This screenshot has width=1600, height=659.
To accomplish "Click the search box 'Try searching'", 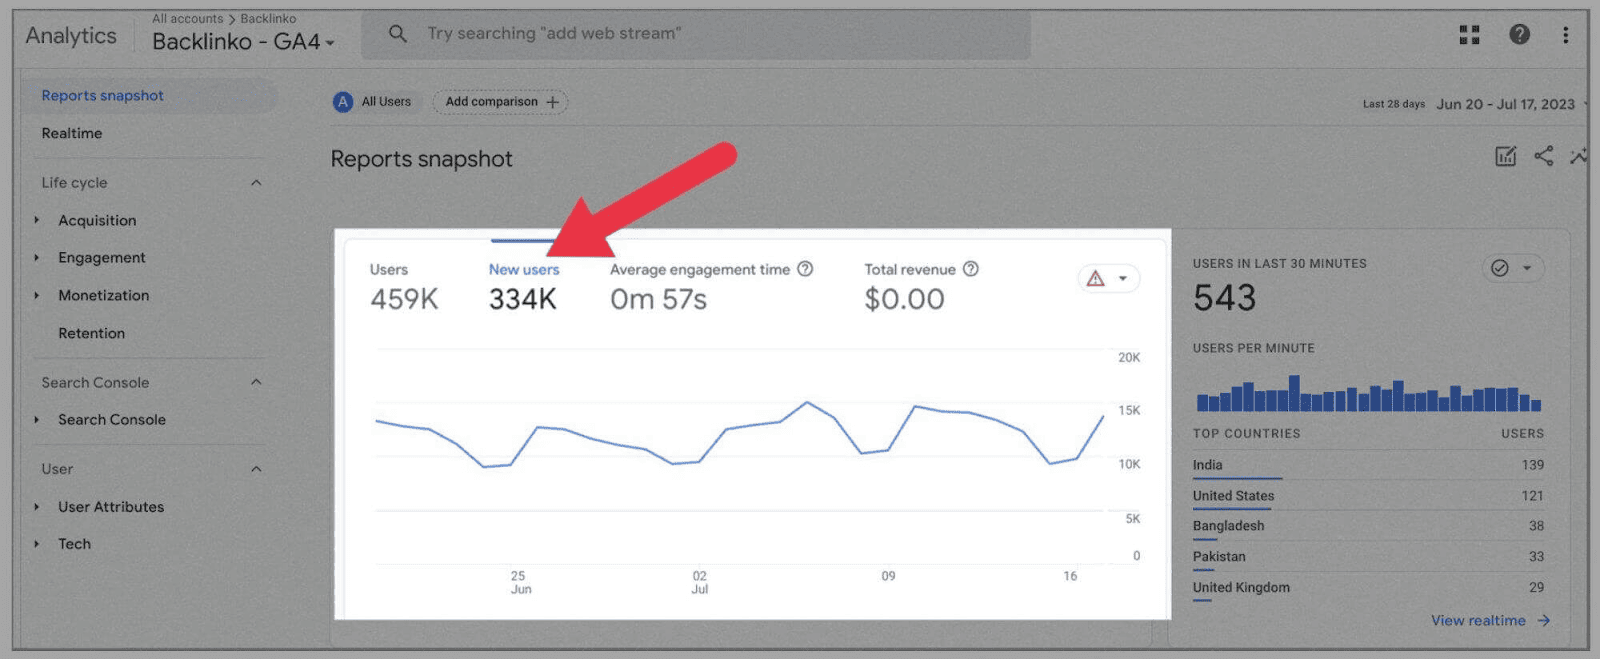I will [x=696, y=34].
